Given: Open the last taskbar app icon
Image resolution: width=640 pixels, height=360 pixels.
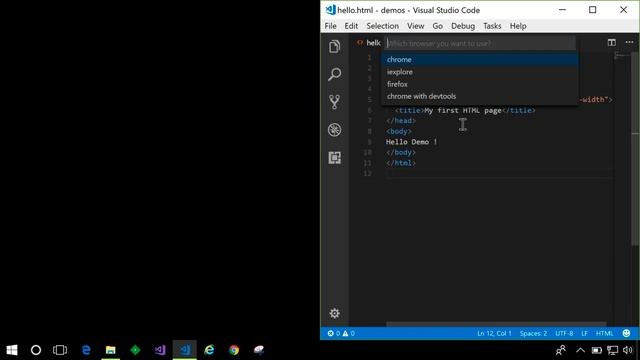Looking at the screenshot, I should coord(259,350).
